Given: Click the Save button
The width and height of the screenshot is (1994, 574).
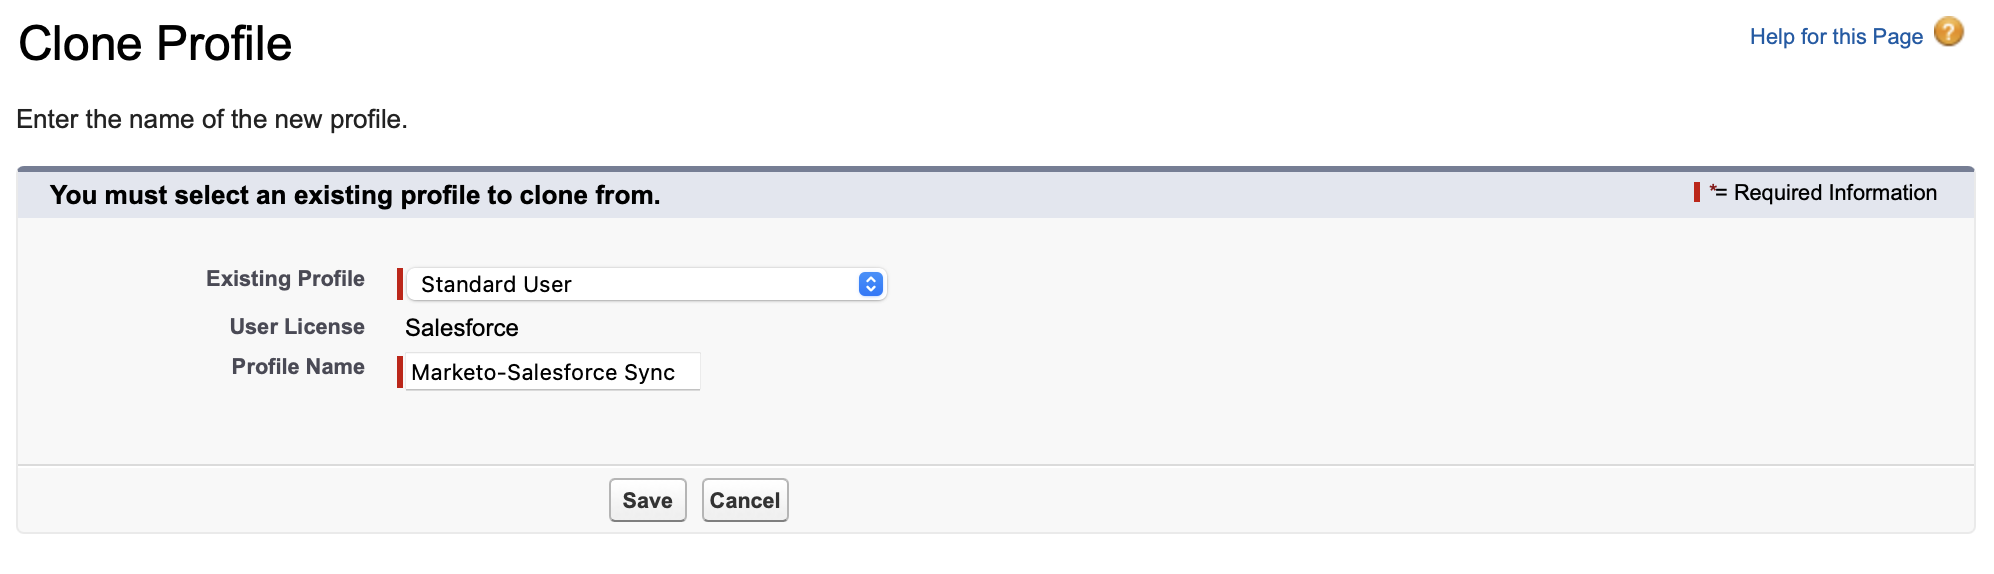Looking at the screenshot, I should pos(647,500).
